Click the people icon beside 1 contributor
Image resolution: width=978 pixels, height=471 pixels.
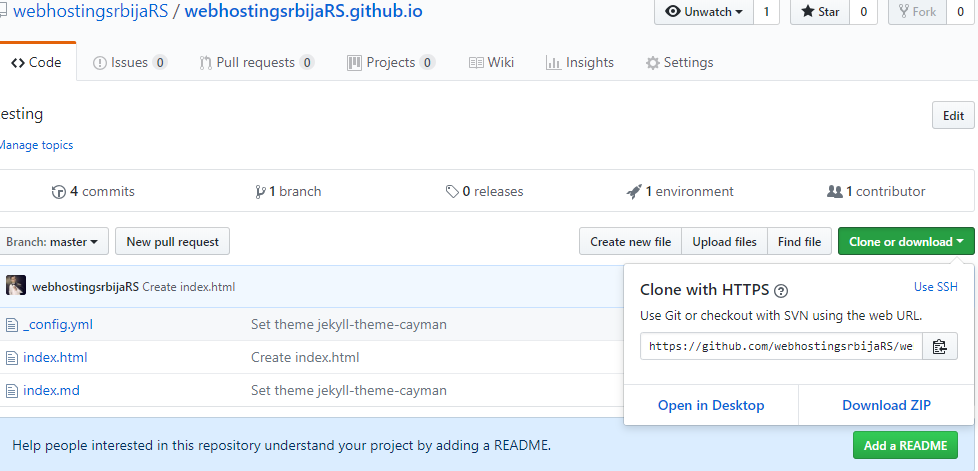pyautogui.click(x=835, y=192)
